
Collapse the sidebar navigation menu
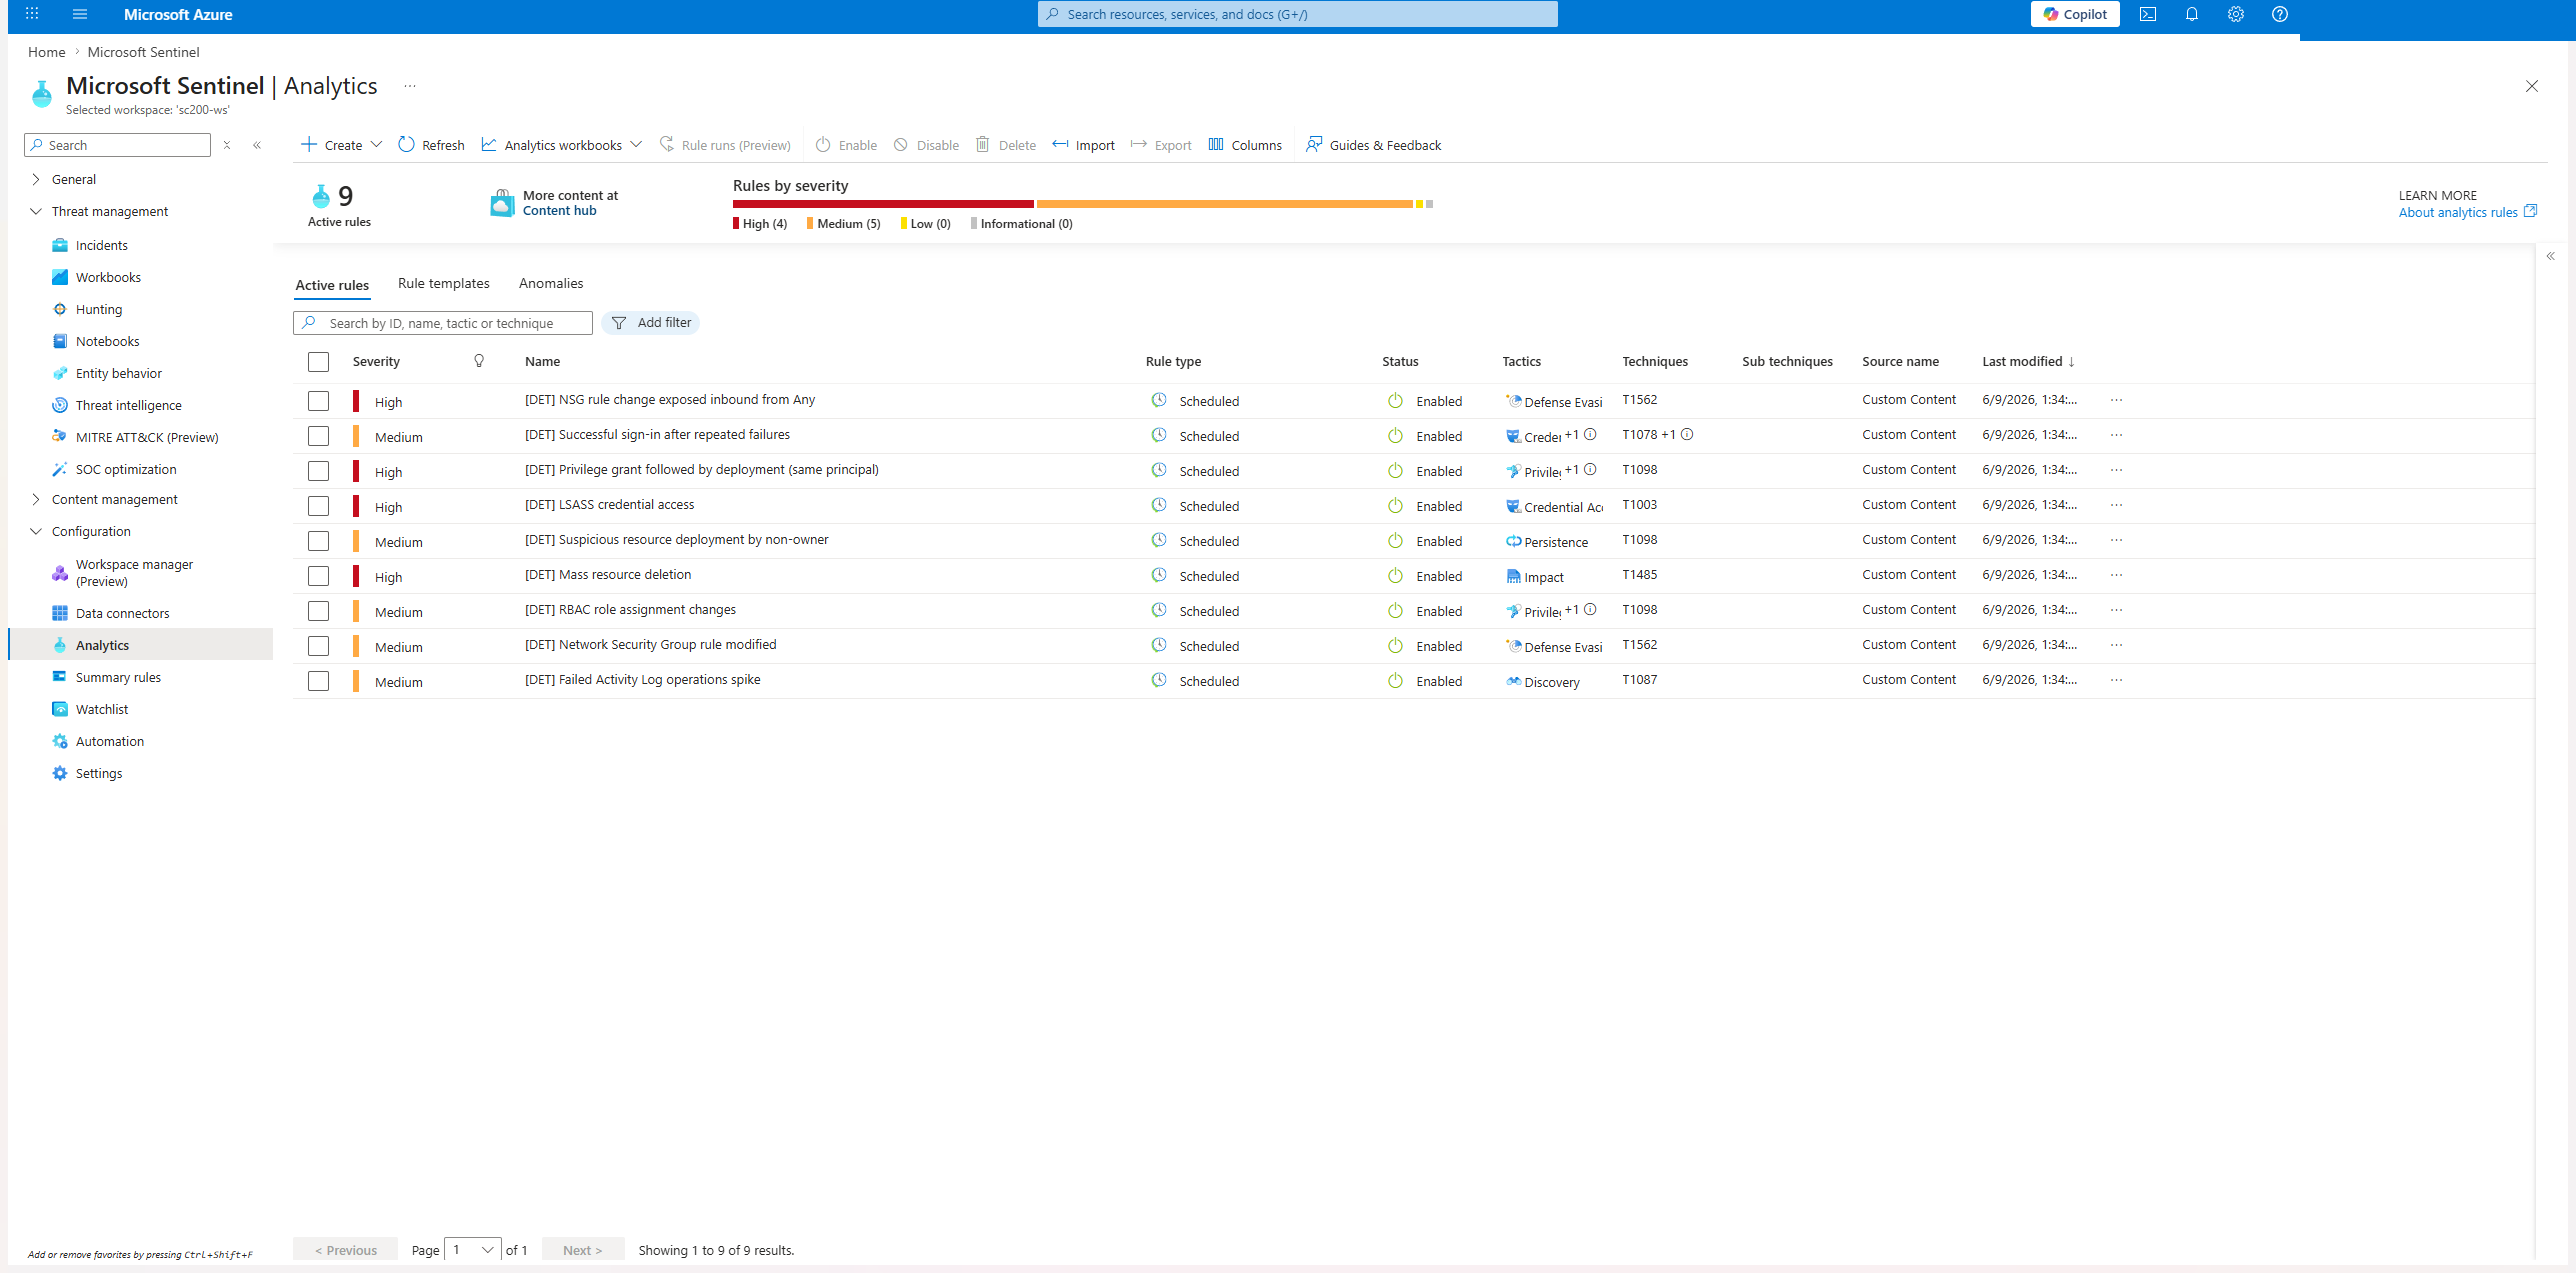tap(257, 145)
